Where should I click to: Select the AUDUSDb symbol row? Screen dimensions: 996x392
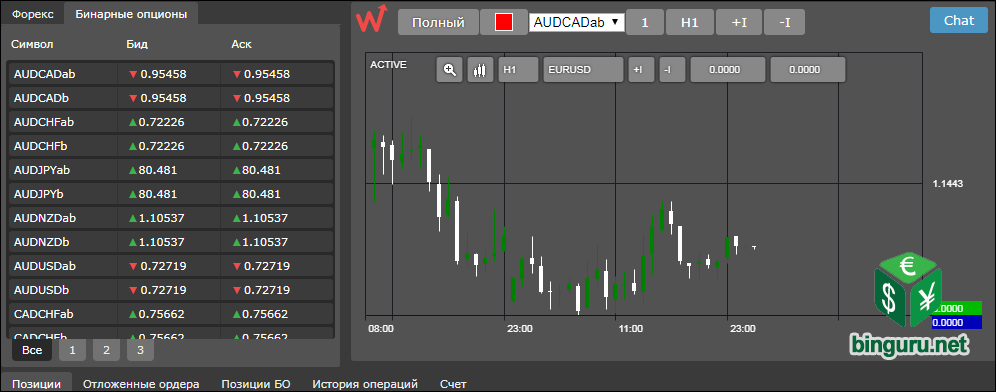pyautogui.click(x=171, y=290)
